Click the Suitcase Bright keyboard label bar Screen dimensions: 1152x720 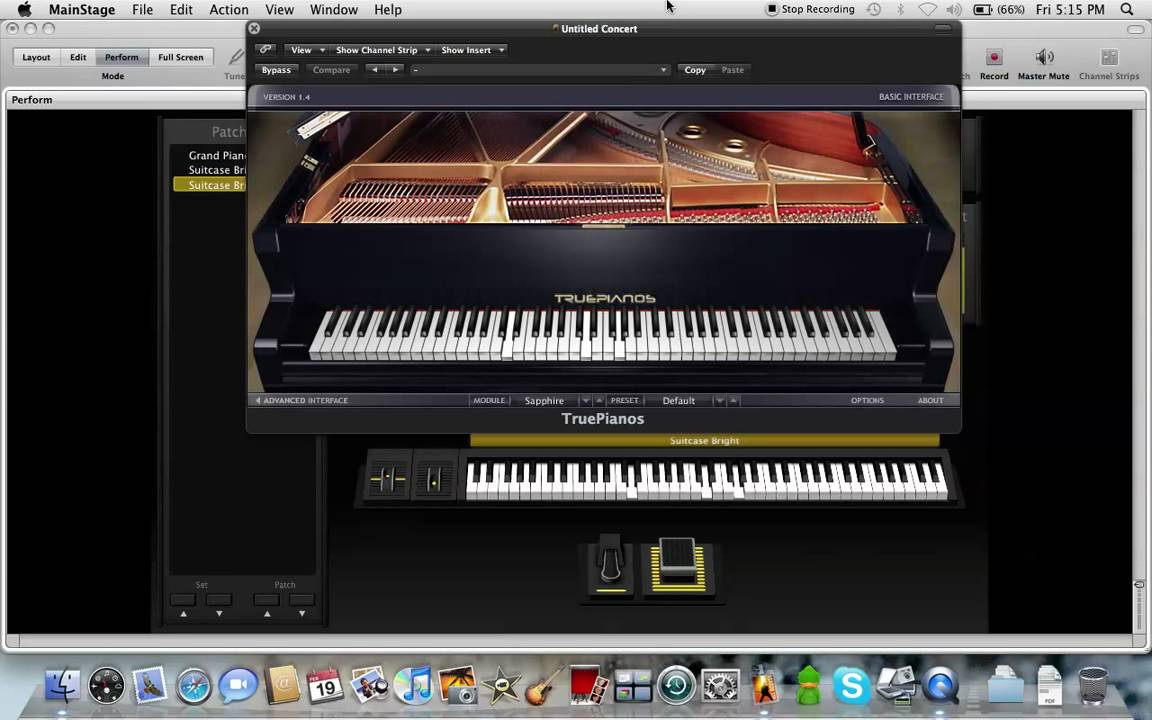pyautogui.click(x=705, y=441)
